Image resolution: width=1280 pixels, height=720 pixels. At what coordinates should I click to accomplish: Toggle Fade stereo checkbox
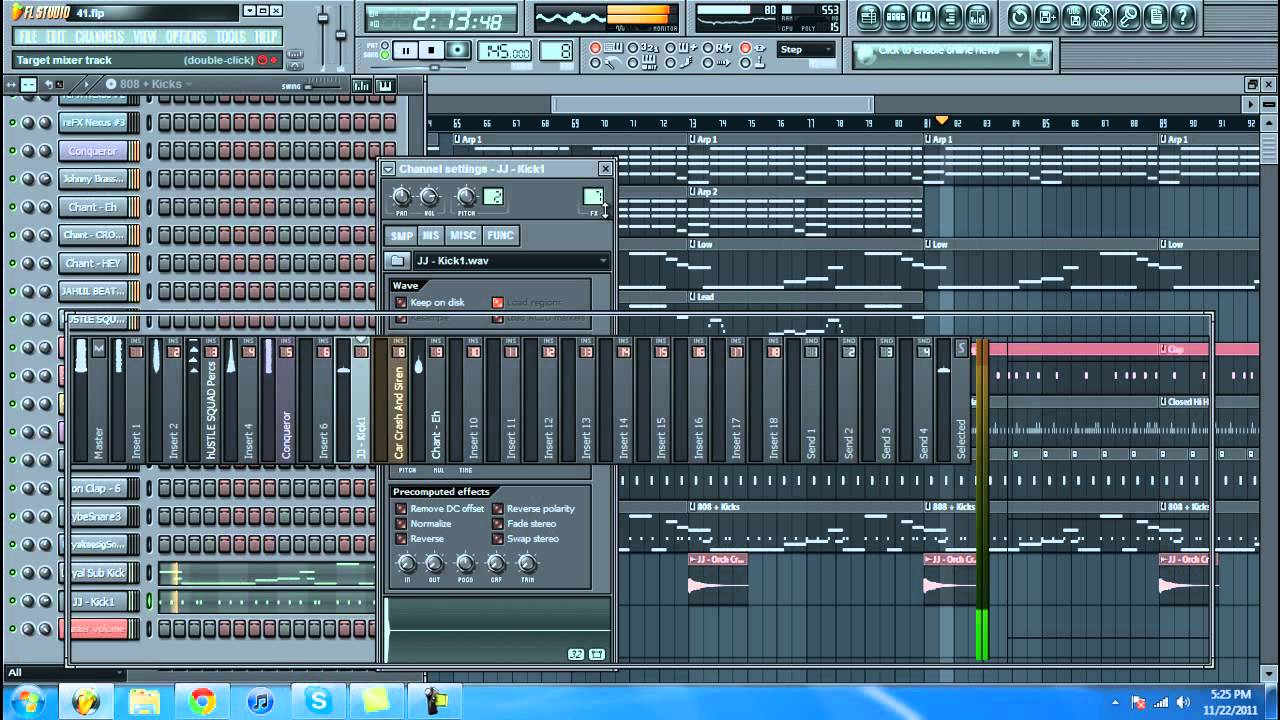[x=498, y=524]
